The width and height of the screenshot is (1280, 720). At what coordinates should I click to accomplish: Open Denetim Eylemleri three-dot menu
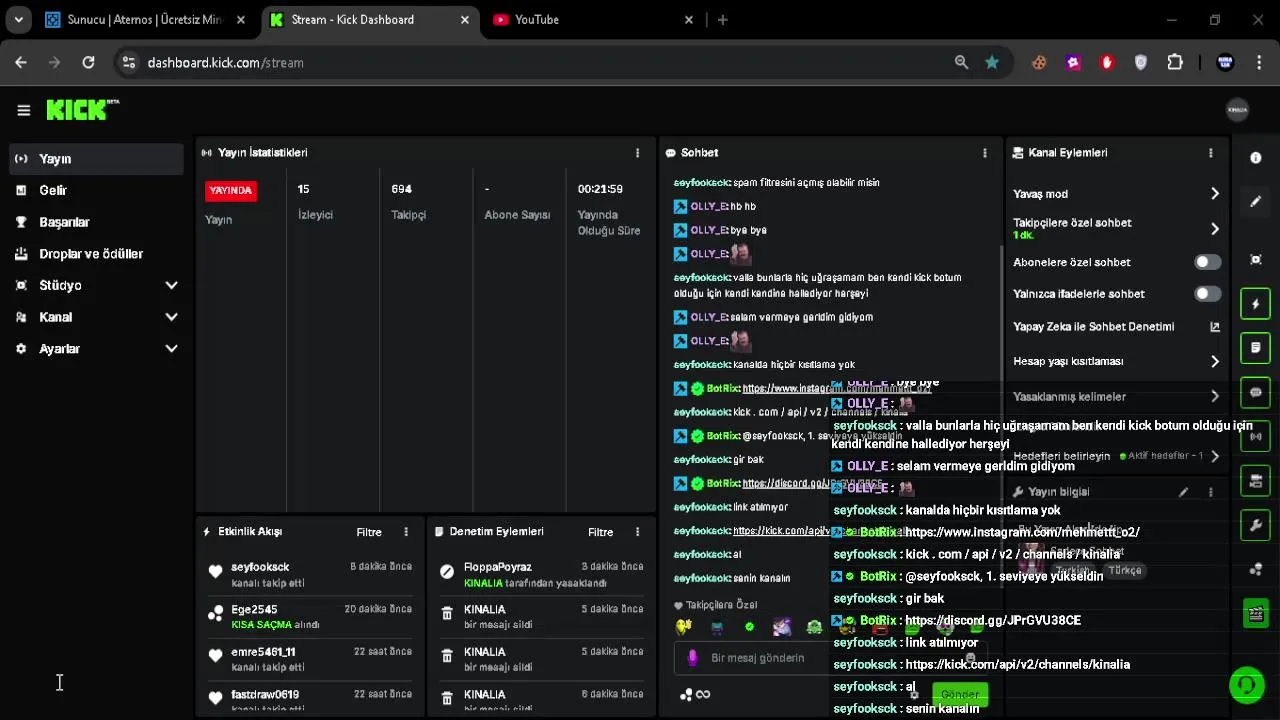click(x=637, y=532)
